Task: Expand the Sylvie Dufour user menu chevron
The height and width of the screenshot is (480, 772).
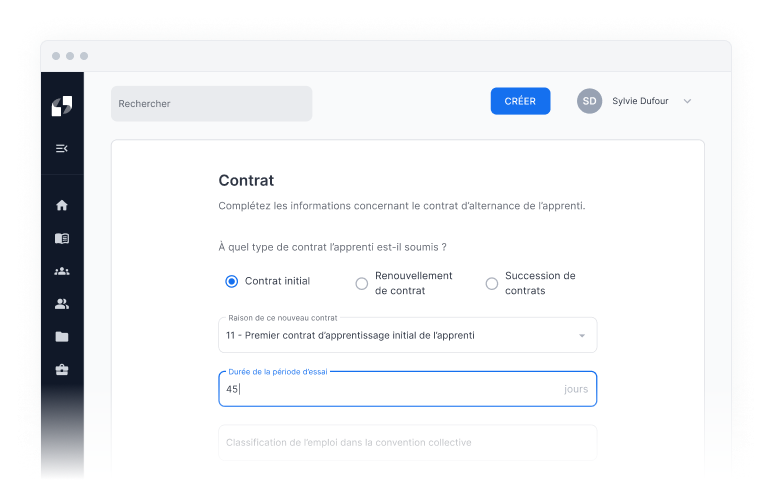Action: point(687,101)
